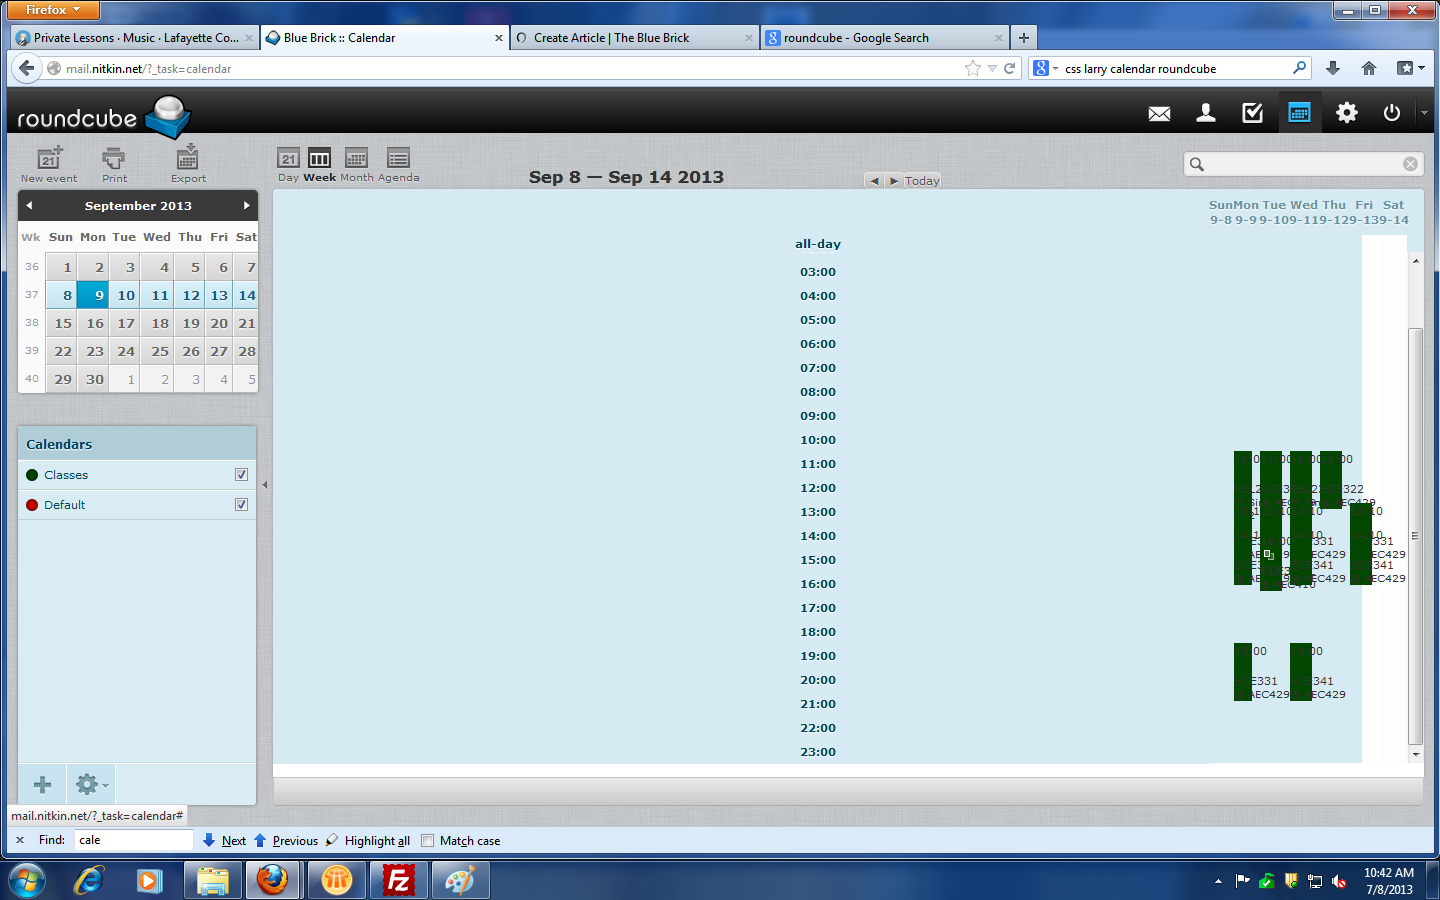Click the Today button

coord(921,181)
